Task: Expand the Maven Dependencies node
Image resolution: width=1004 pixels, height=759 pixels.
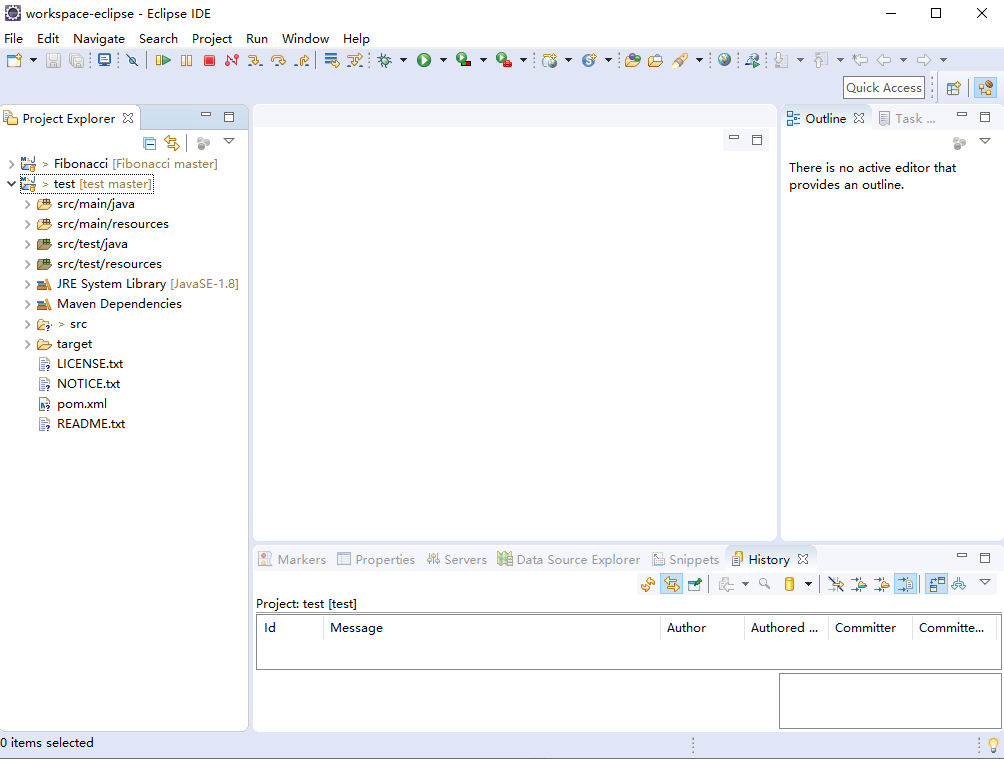Action: pos(28,304)
